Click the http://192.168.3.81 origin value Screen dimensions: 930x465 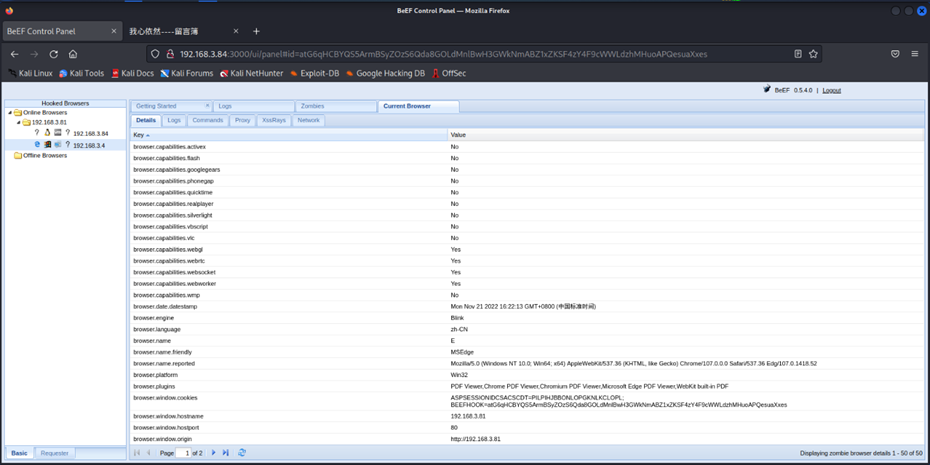click(476, 439)
